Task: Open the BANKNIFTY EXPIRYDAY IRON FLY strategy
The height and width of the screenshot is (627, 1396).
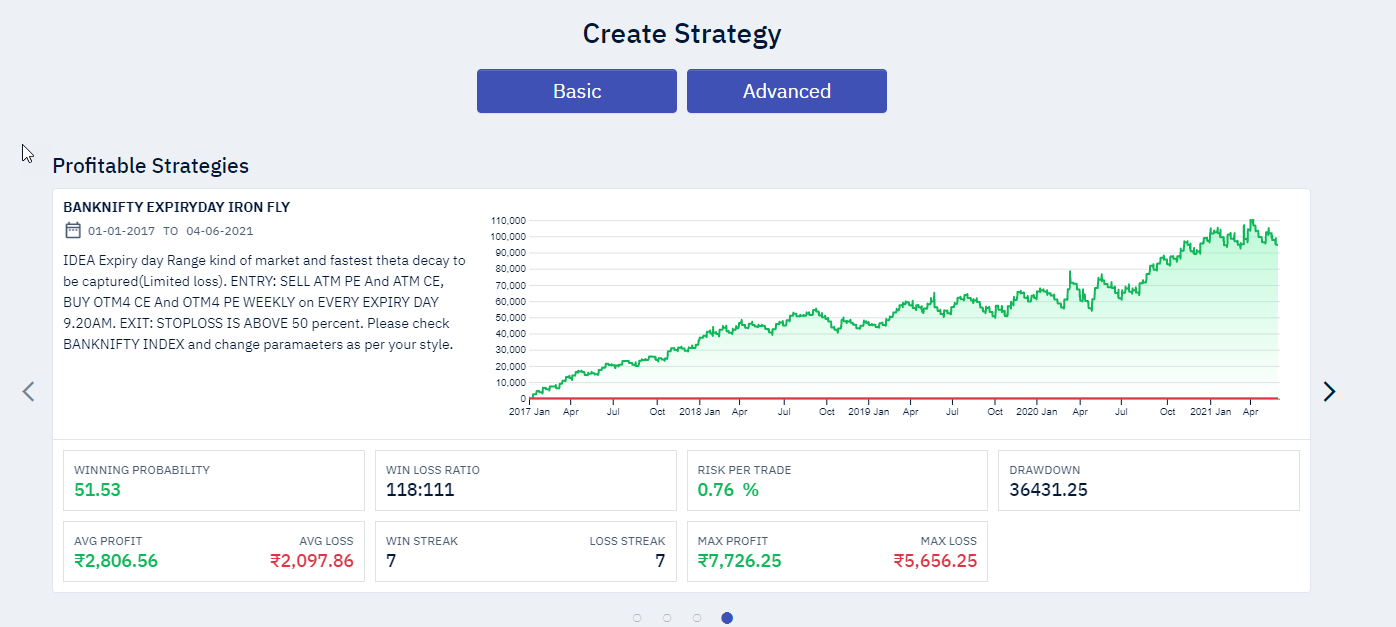Action: point(176,207)
